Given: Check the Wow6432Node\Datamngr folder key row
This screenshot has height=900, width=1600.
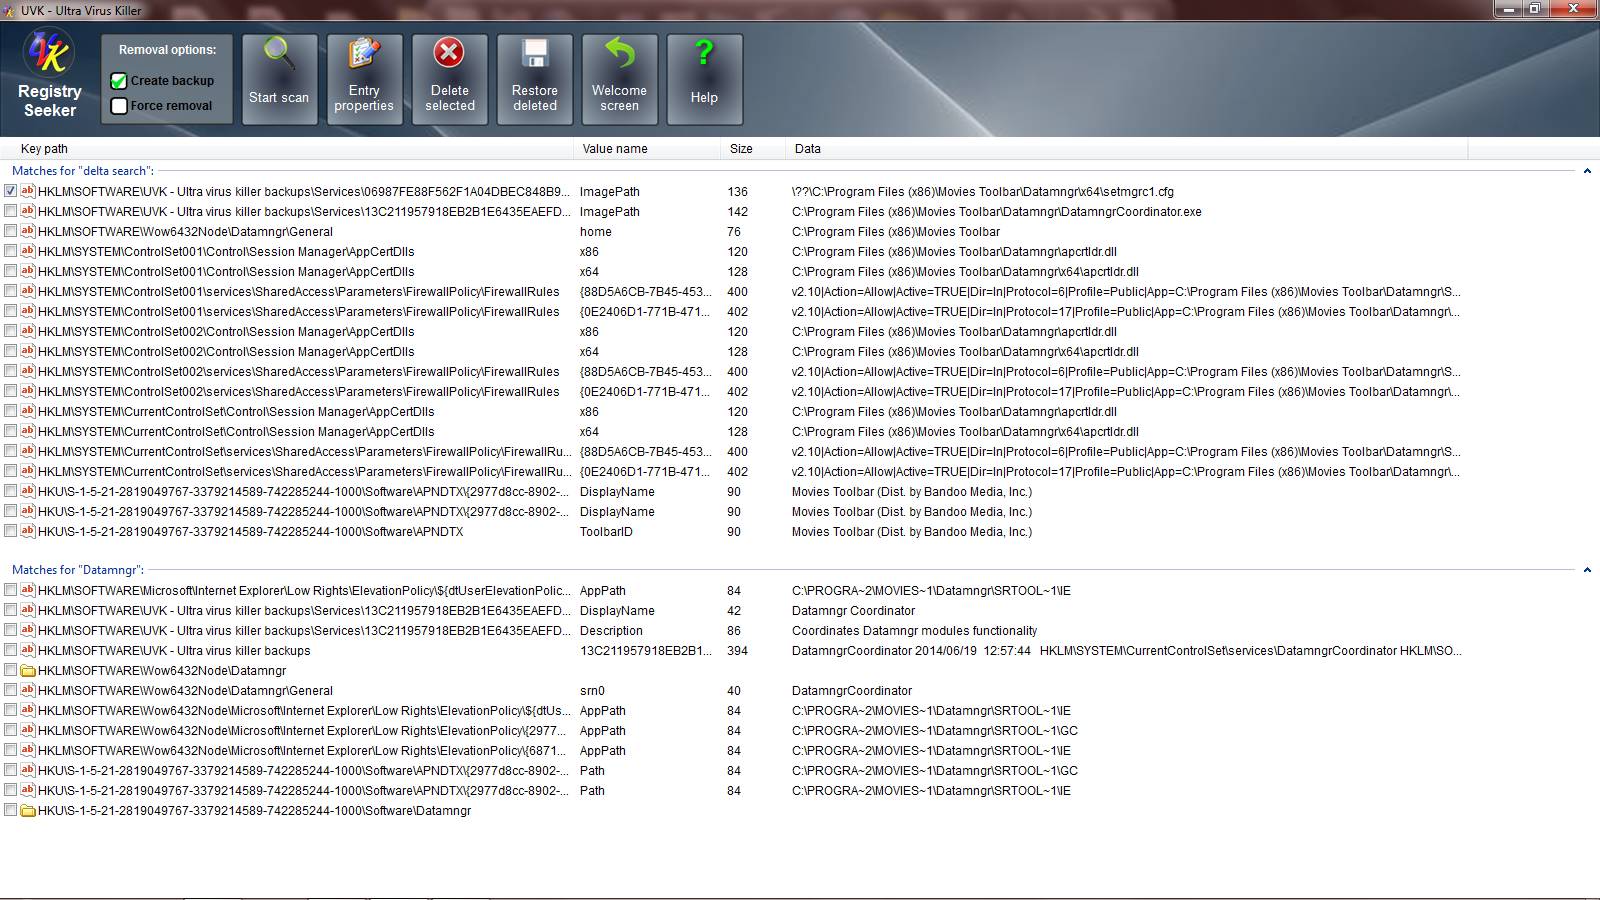Looking at the screenshot, I should pyautogui.click(x=10, y=670).
